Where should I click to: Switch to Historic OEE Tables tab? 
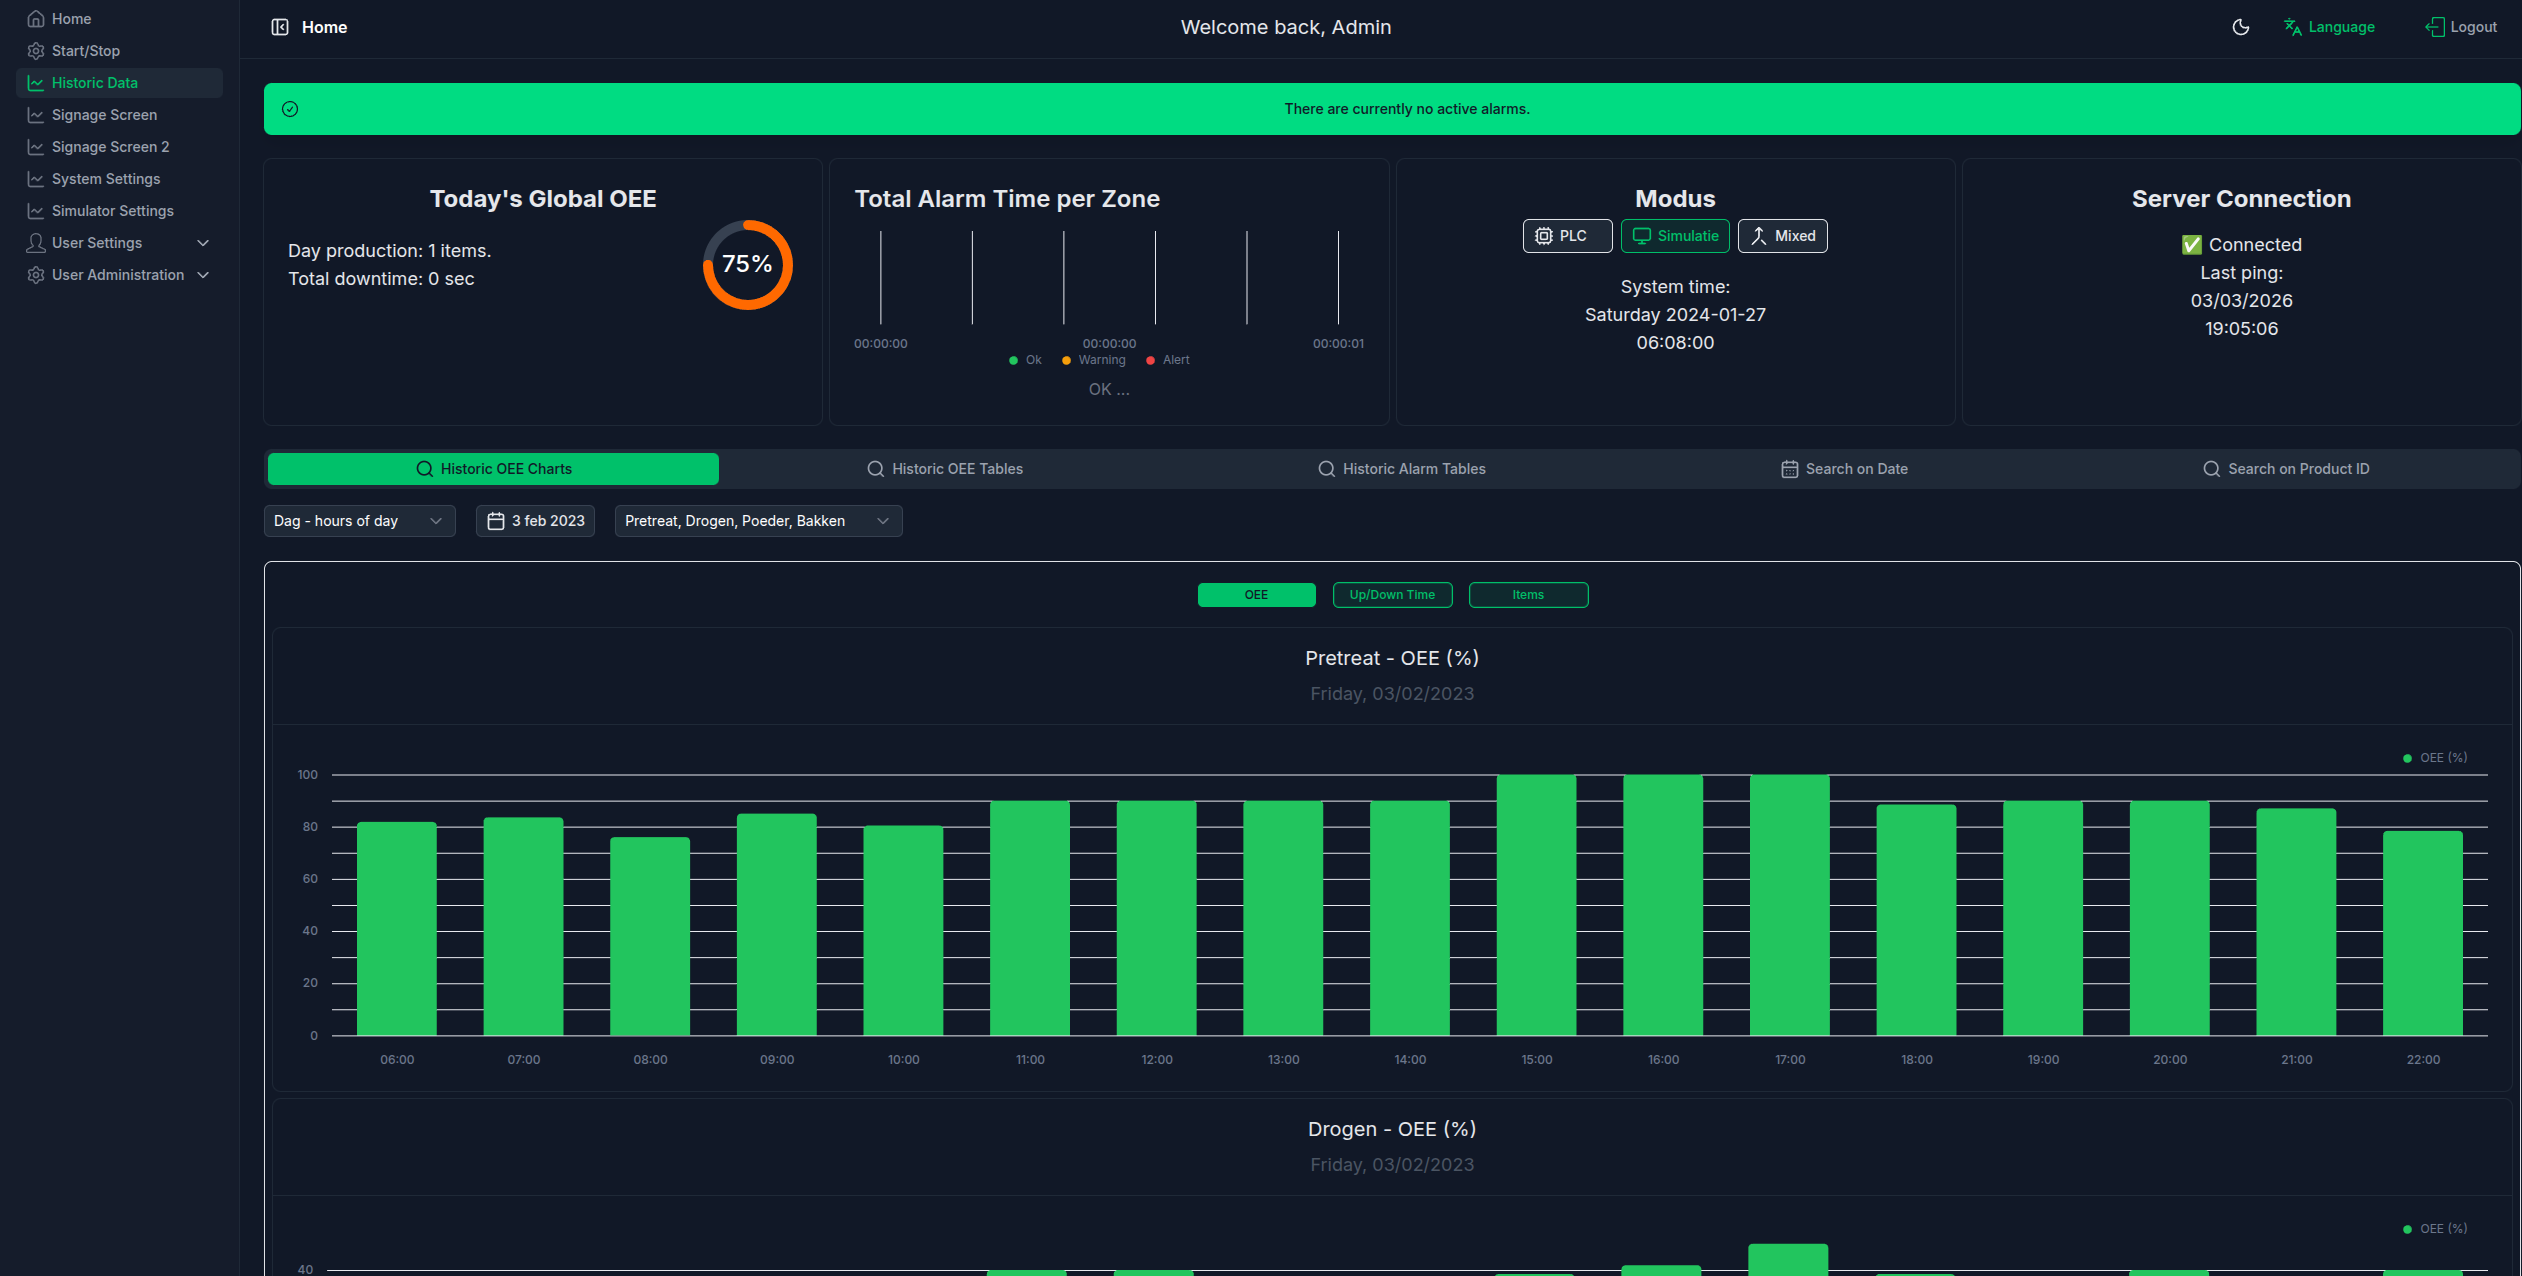pyautogui.click(x=944, y=469)
